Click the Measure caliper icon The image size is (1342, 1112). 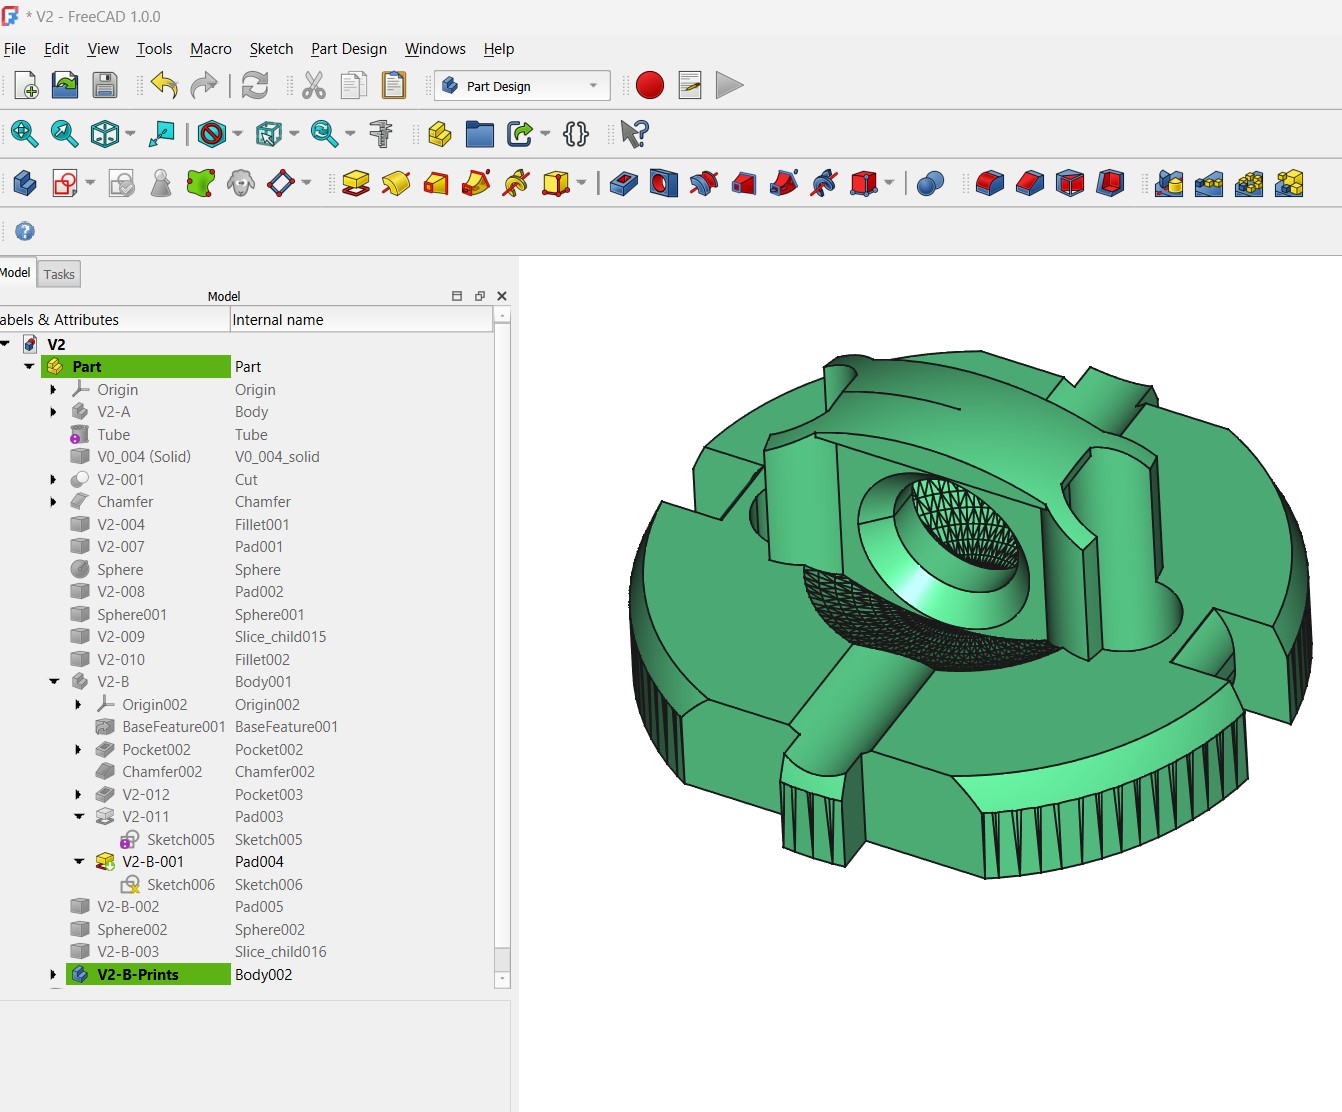pos(381,134)
